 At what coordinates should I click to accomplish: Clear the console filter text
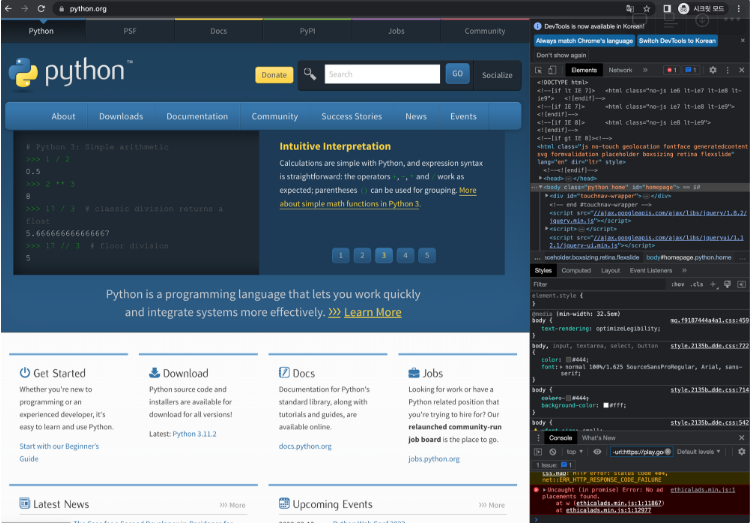coord(668,452)
